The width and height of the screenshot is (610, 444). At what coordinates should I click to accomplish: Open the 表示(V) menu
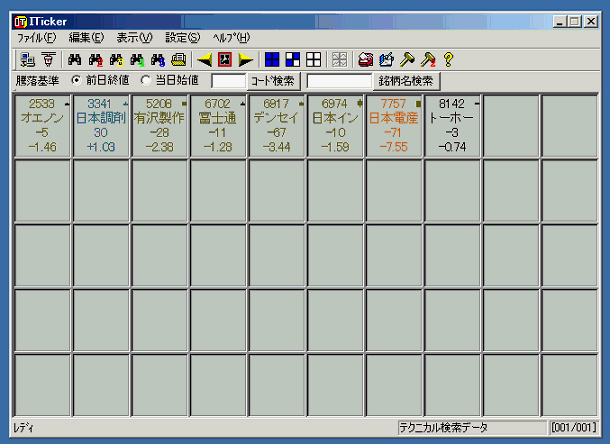click(135, 38)
